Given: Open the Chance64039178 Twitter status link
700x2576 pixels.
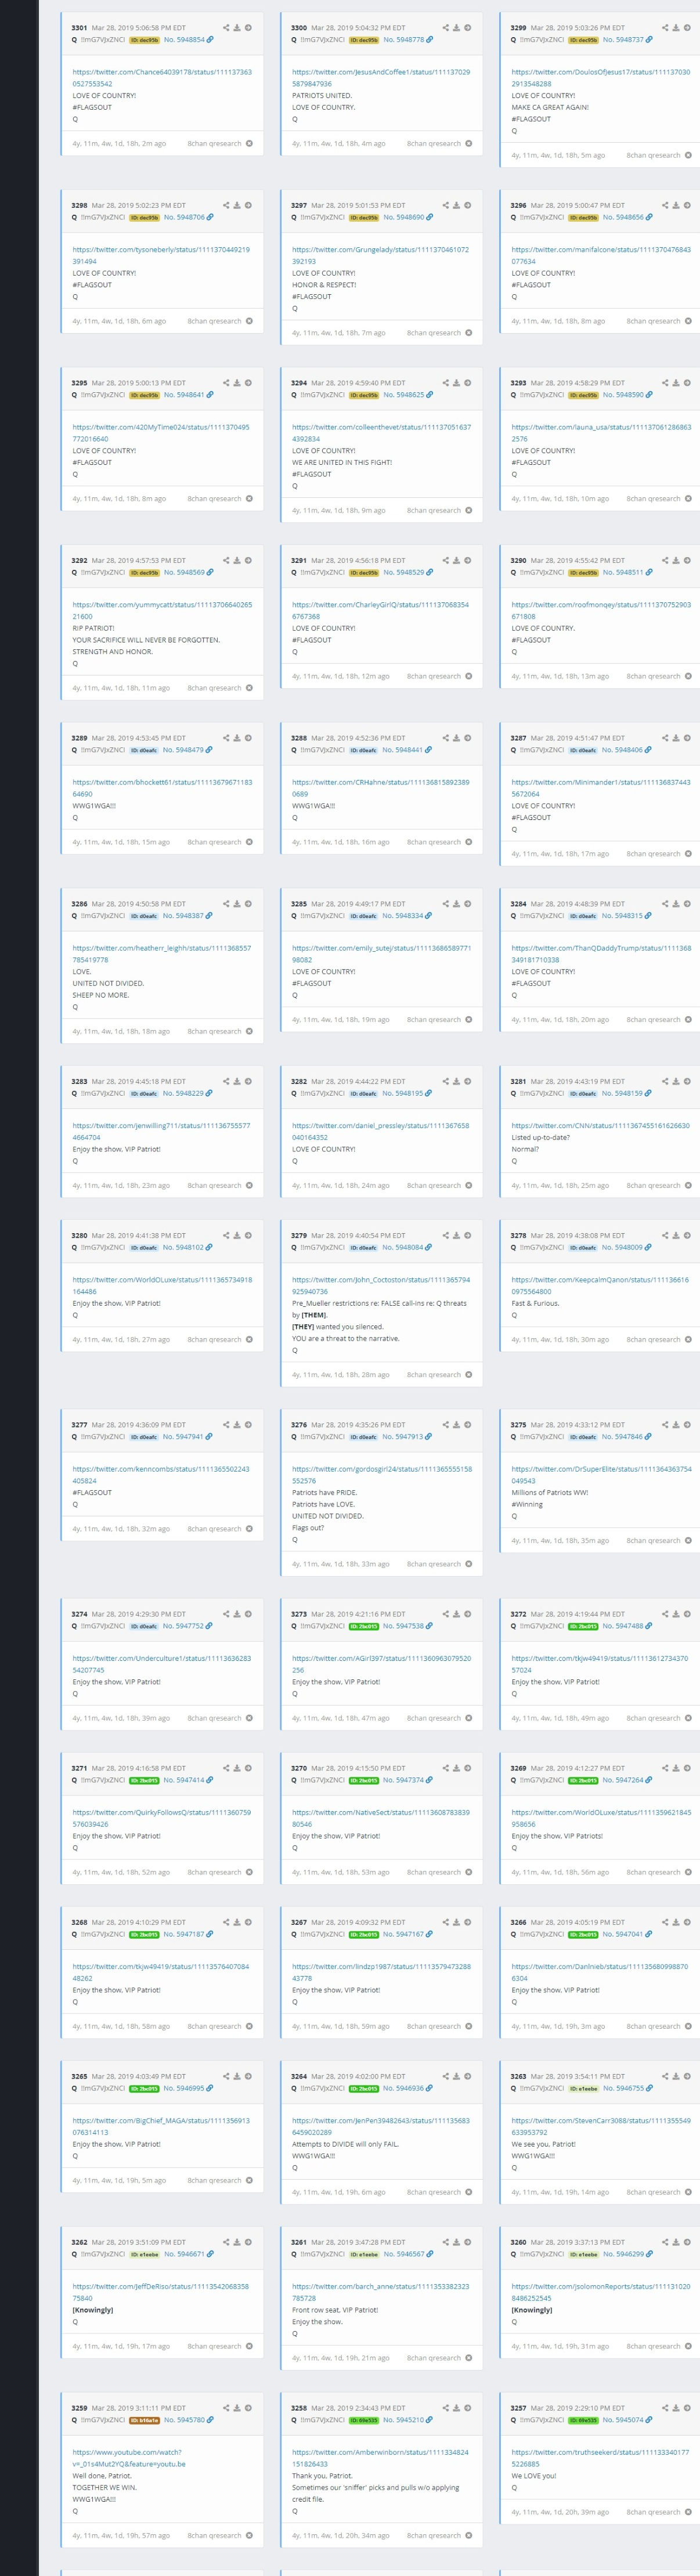Looking at the screenshot, I should [x=162, y=78].
